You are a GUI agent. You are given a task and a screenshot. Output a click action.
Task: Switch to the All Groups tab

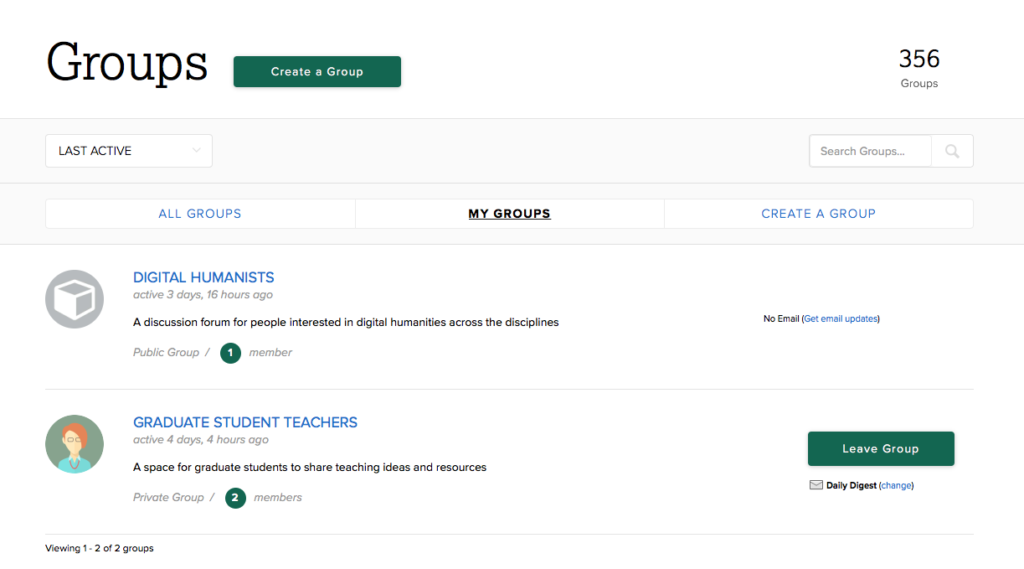point(200,214)
